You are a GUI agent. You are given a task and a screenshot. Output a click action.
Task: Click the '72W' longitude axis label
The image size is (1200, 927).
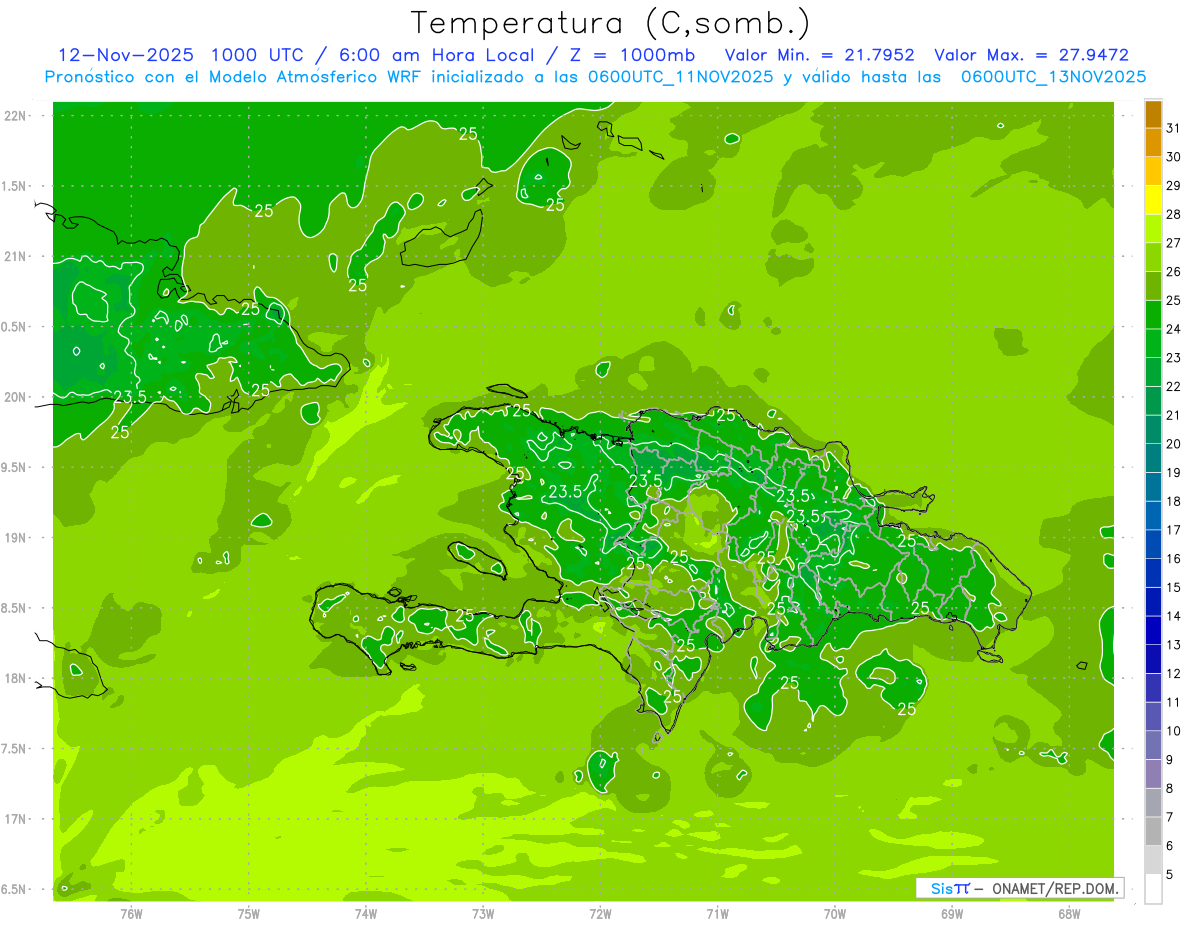[x=600, y=913]
